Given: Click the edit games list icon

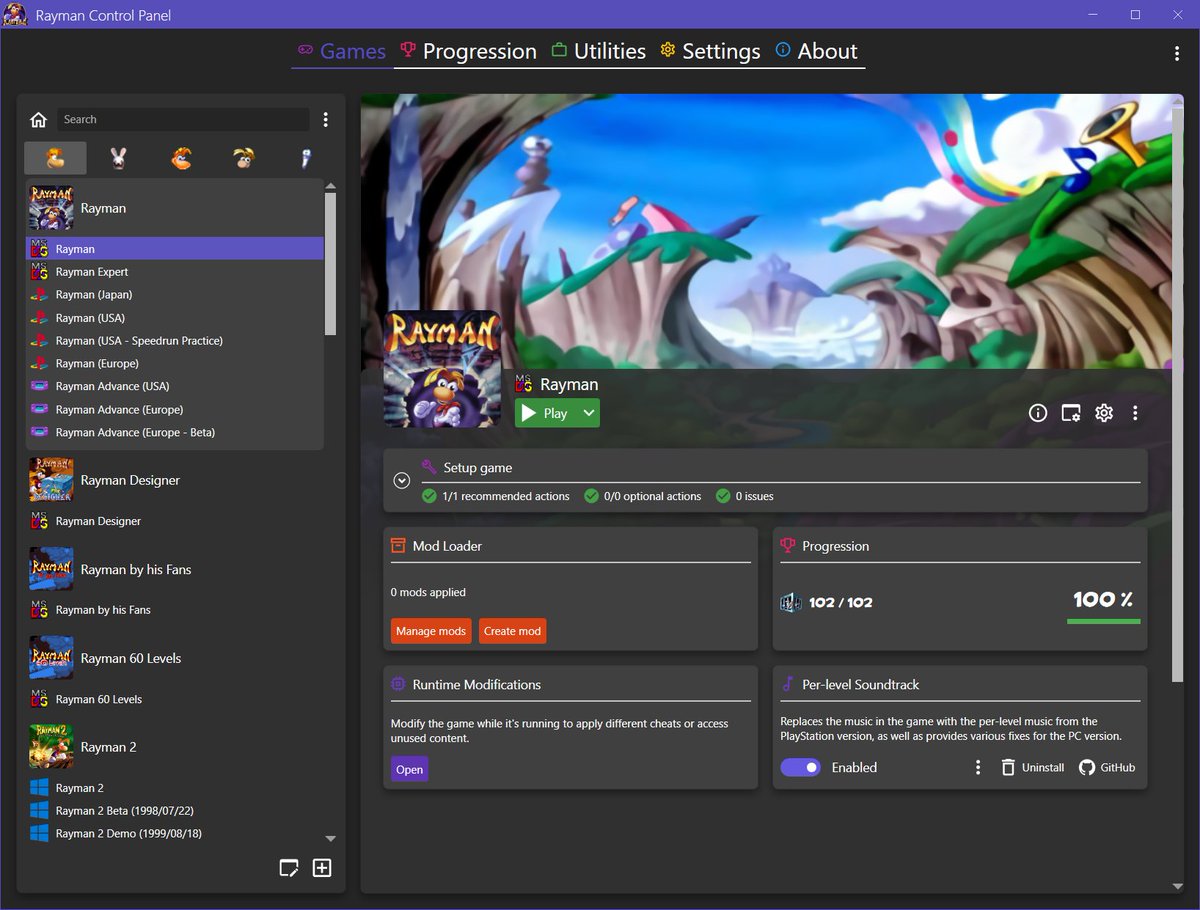Looking at the screenshot, I should pyautogui.click(x=289, y=868).
